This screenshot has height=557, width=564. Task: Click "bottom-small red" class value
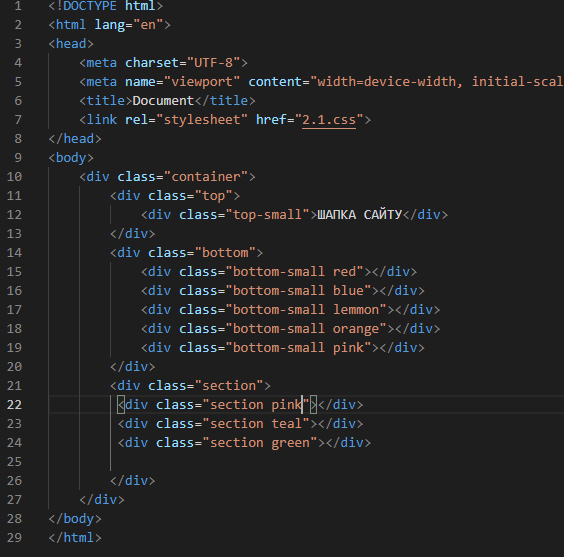pyautogui.click(x=295, y=271)
